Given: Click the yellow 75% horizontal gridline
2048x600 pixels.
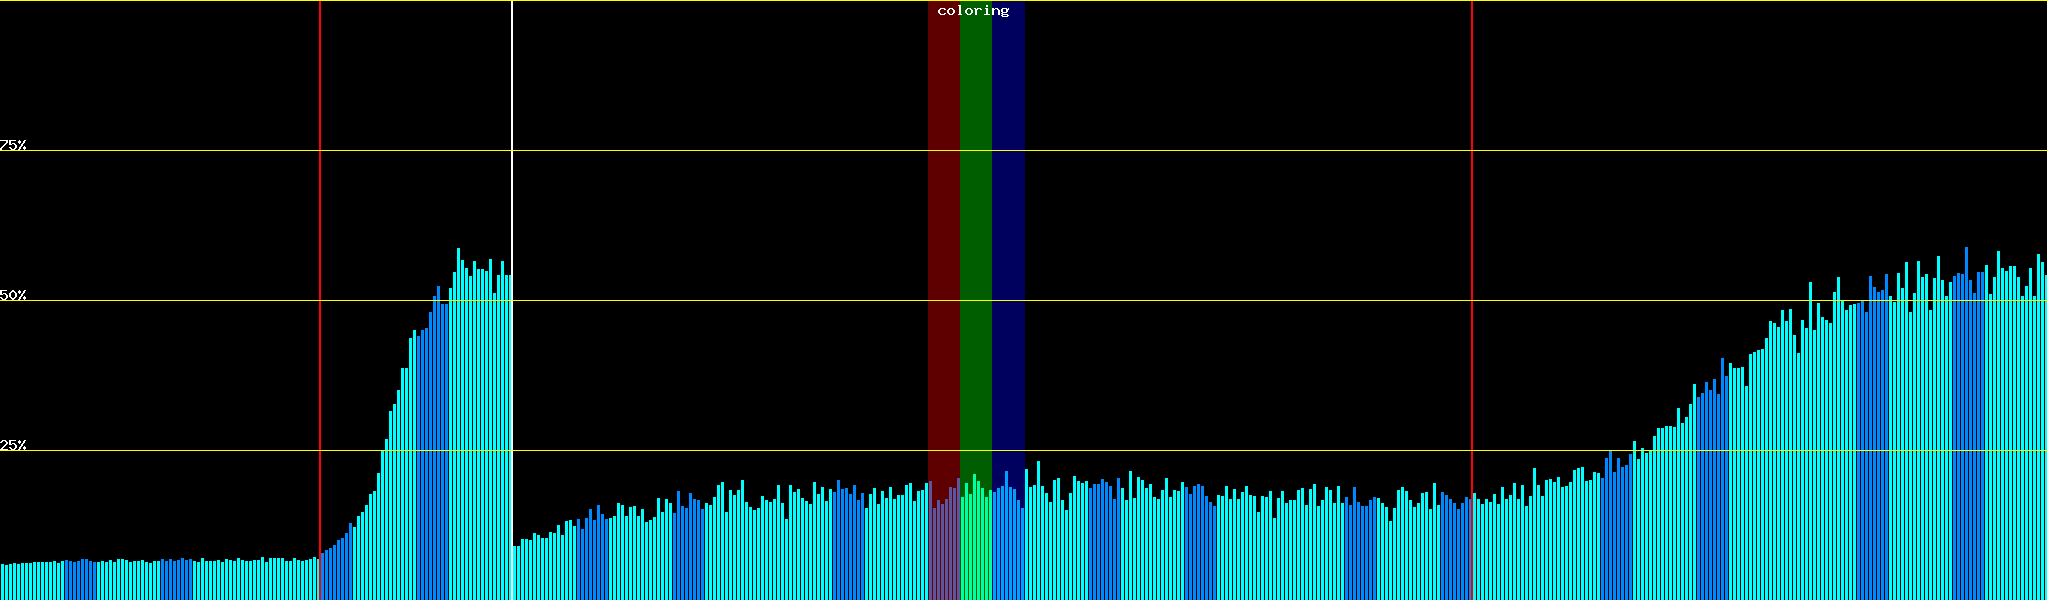Looking at the screenshot, I should click(1200, 151).
